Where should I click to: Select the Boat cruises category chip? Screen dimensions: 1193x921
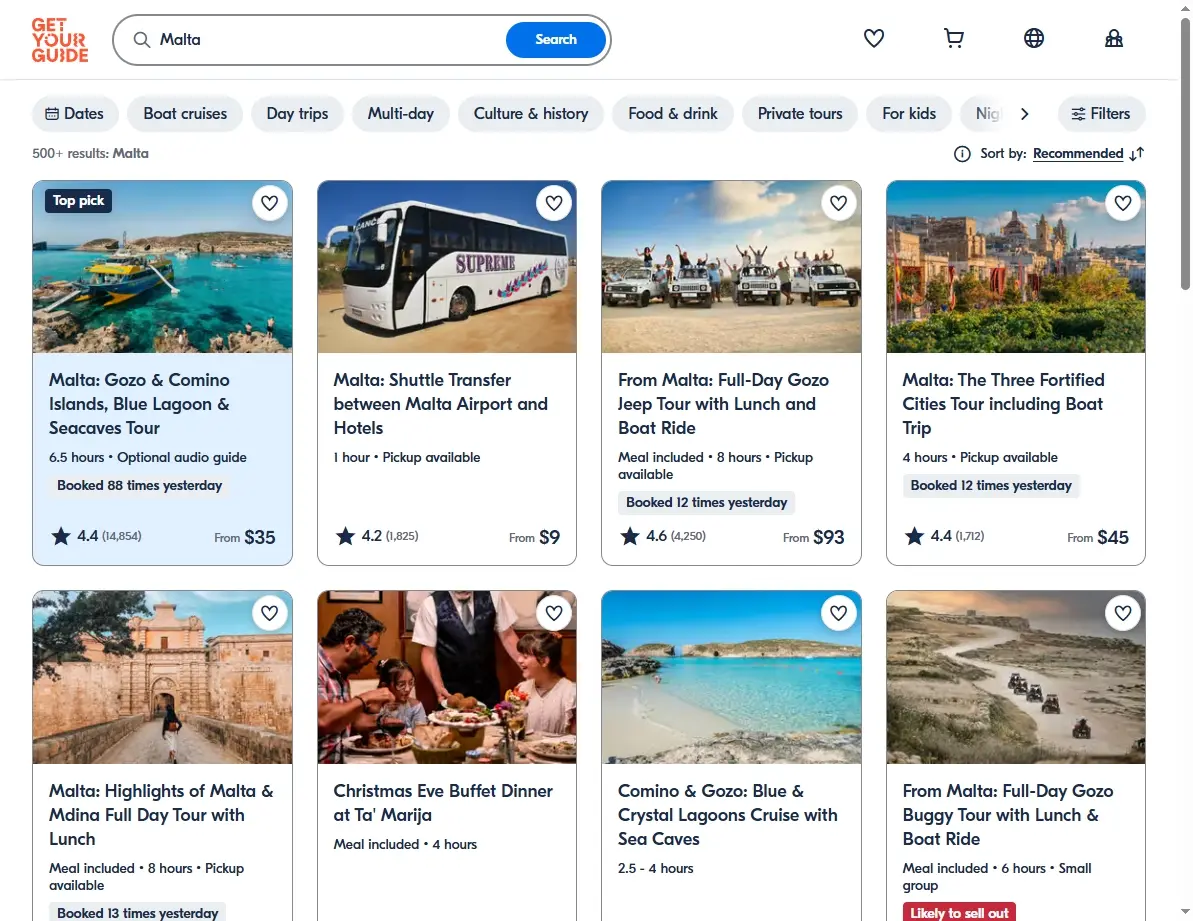coord(185,114)
